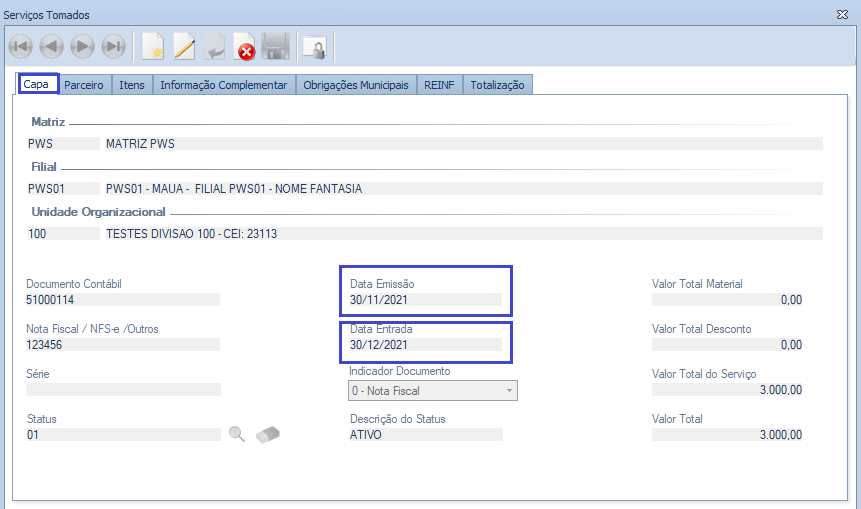
Task: Click the Unidade Organizacional code 100
Action: click(64, 233)
